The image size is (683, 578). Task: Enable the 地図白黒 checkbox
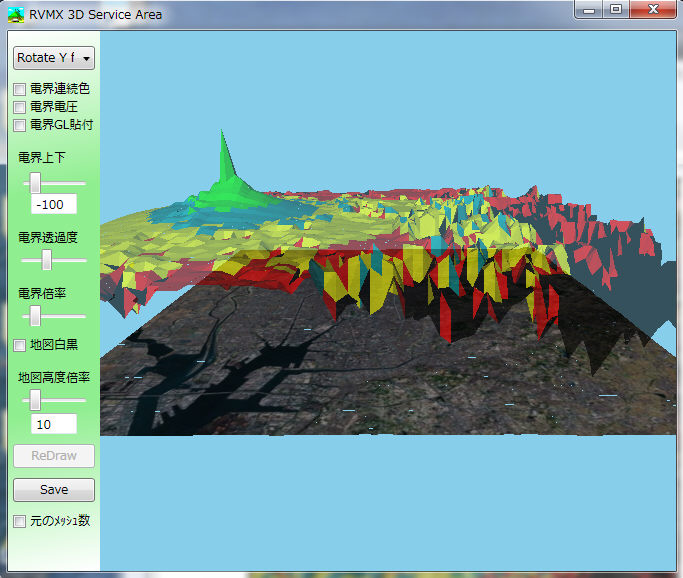coord(20,345)
